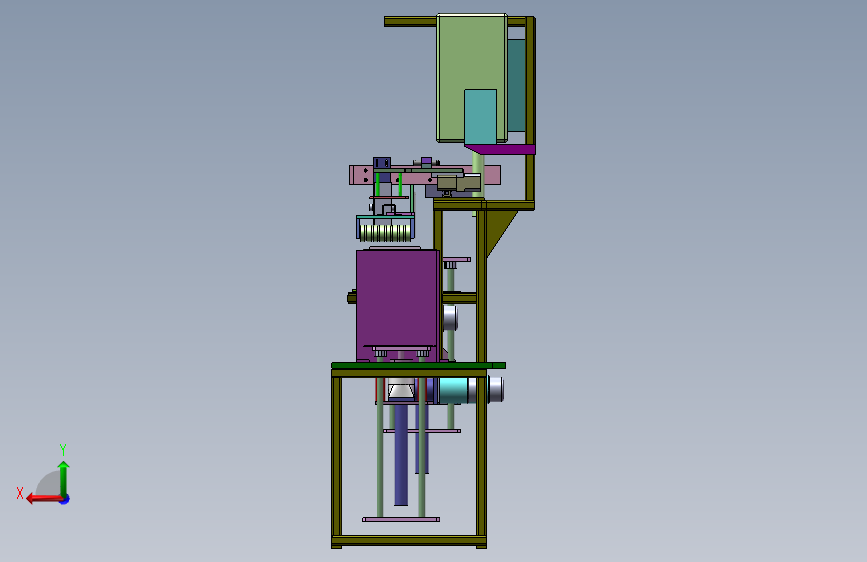Viewport: 867px width, 562px height.
Task: Select the white toothed comb component
Action: (x=385, y=231)
